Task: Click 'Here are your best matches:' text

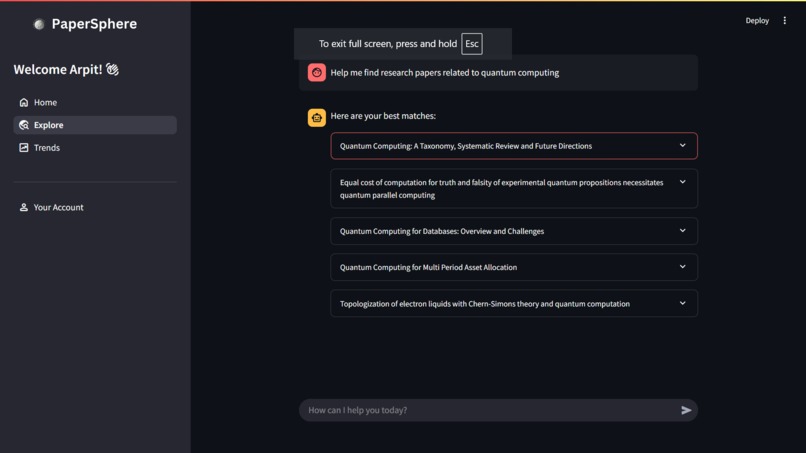Action: pyautogui.click(x=383, y=116)
